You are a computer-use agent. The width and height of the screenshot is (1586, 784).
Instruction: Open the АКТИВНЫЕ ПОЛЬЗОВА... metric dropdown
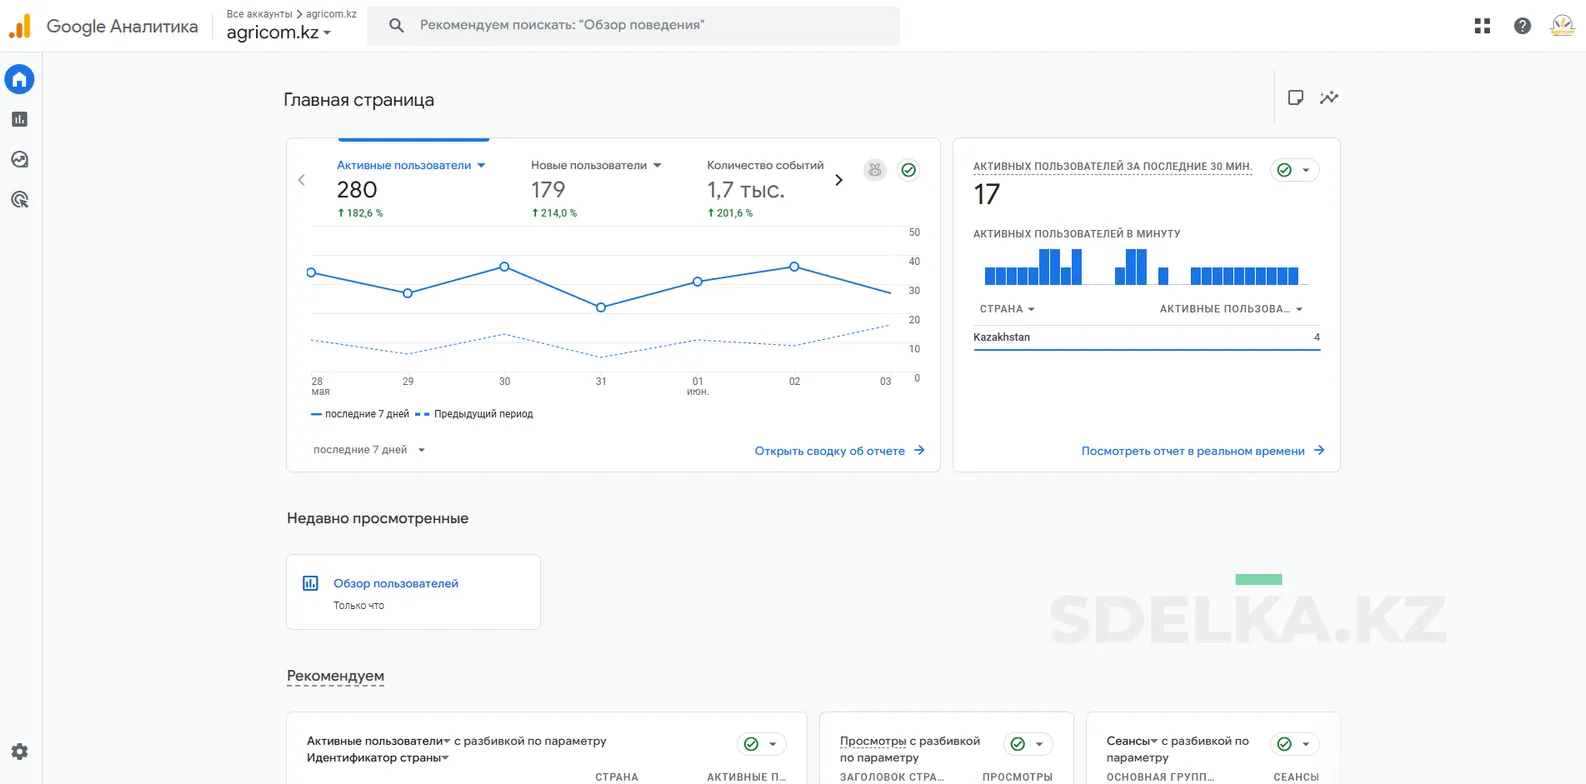1231,309
